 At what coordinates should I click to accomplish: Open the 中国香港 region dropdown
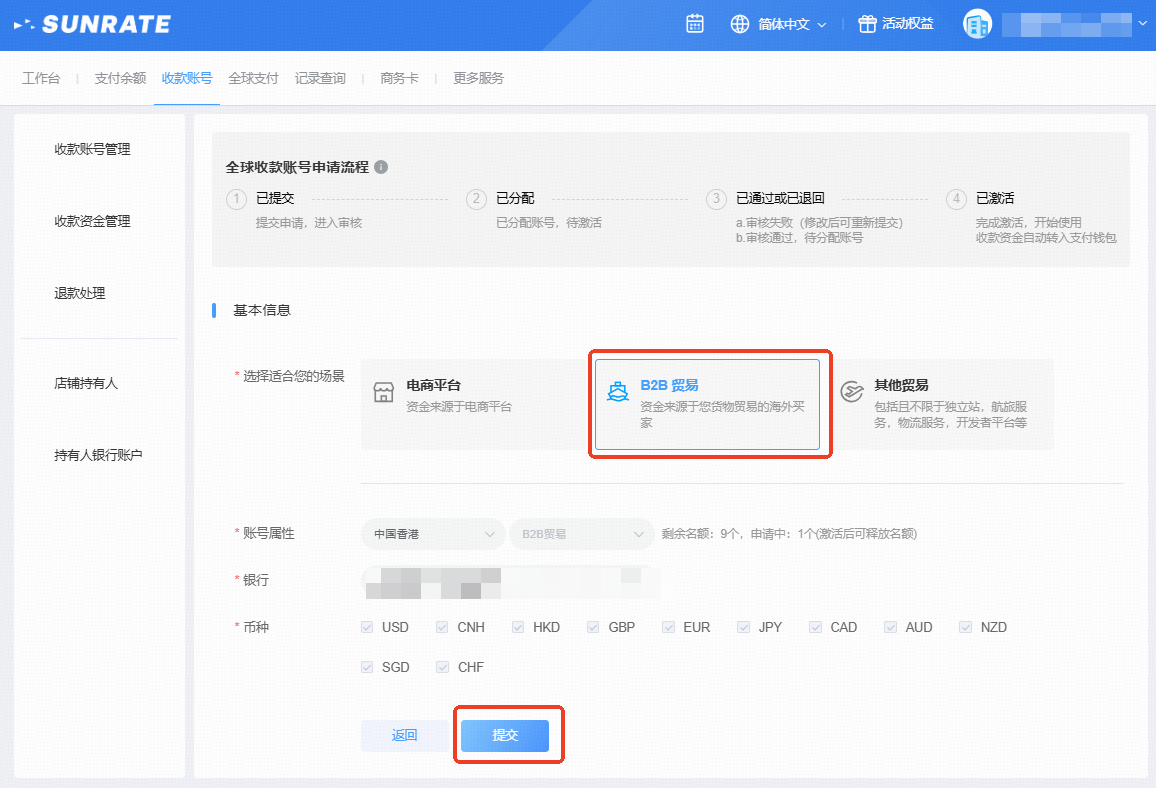(x=433, y=535)
